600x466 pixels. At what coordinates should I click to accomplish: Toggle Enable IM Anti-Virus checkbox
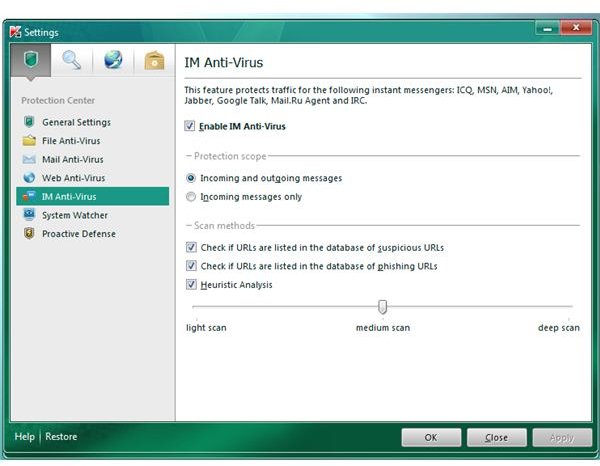(190, 126)
